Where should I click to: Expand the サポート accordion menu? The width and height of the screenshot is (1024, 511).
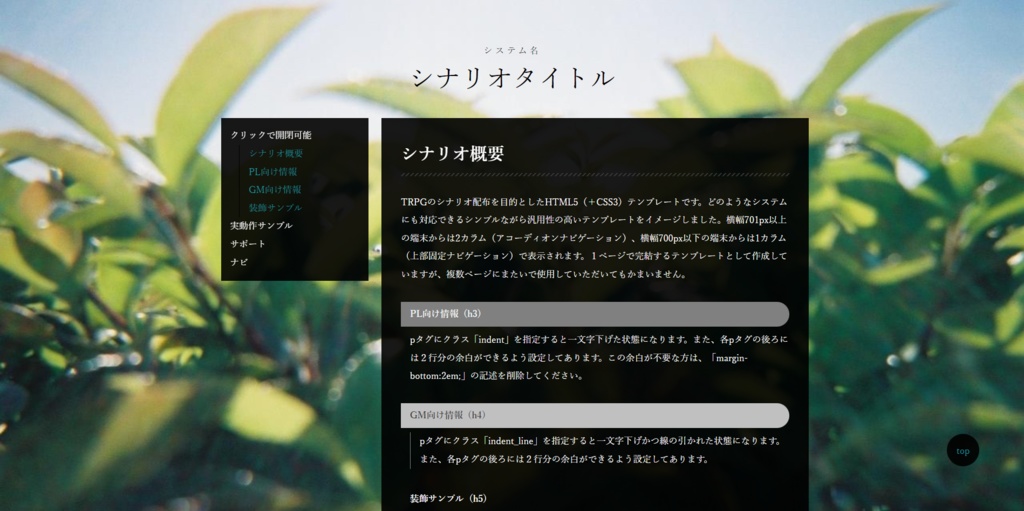(248, 244)
